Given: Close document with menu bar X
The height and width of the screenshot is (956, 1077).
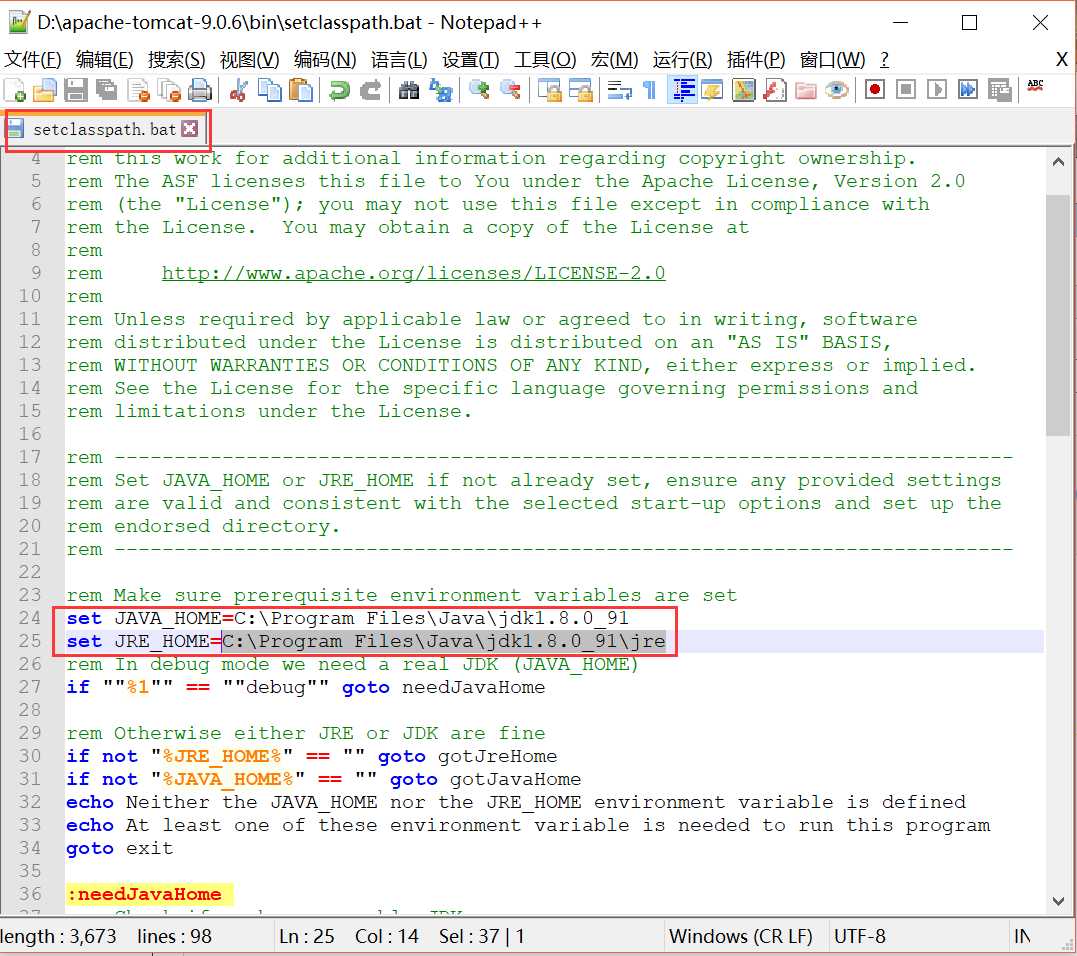Looking at the screenshot, I should click(1062, 60).
